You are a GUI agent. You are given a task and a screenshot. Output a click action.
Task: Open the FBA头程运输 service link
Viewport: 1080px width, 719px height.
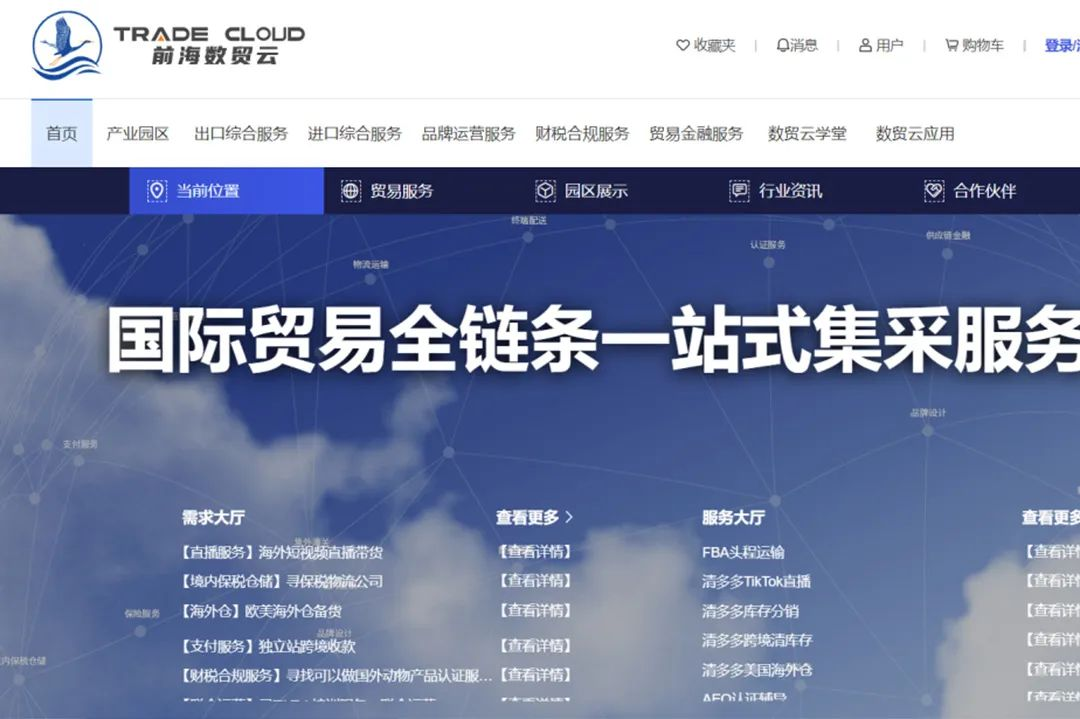(743, 552)
